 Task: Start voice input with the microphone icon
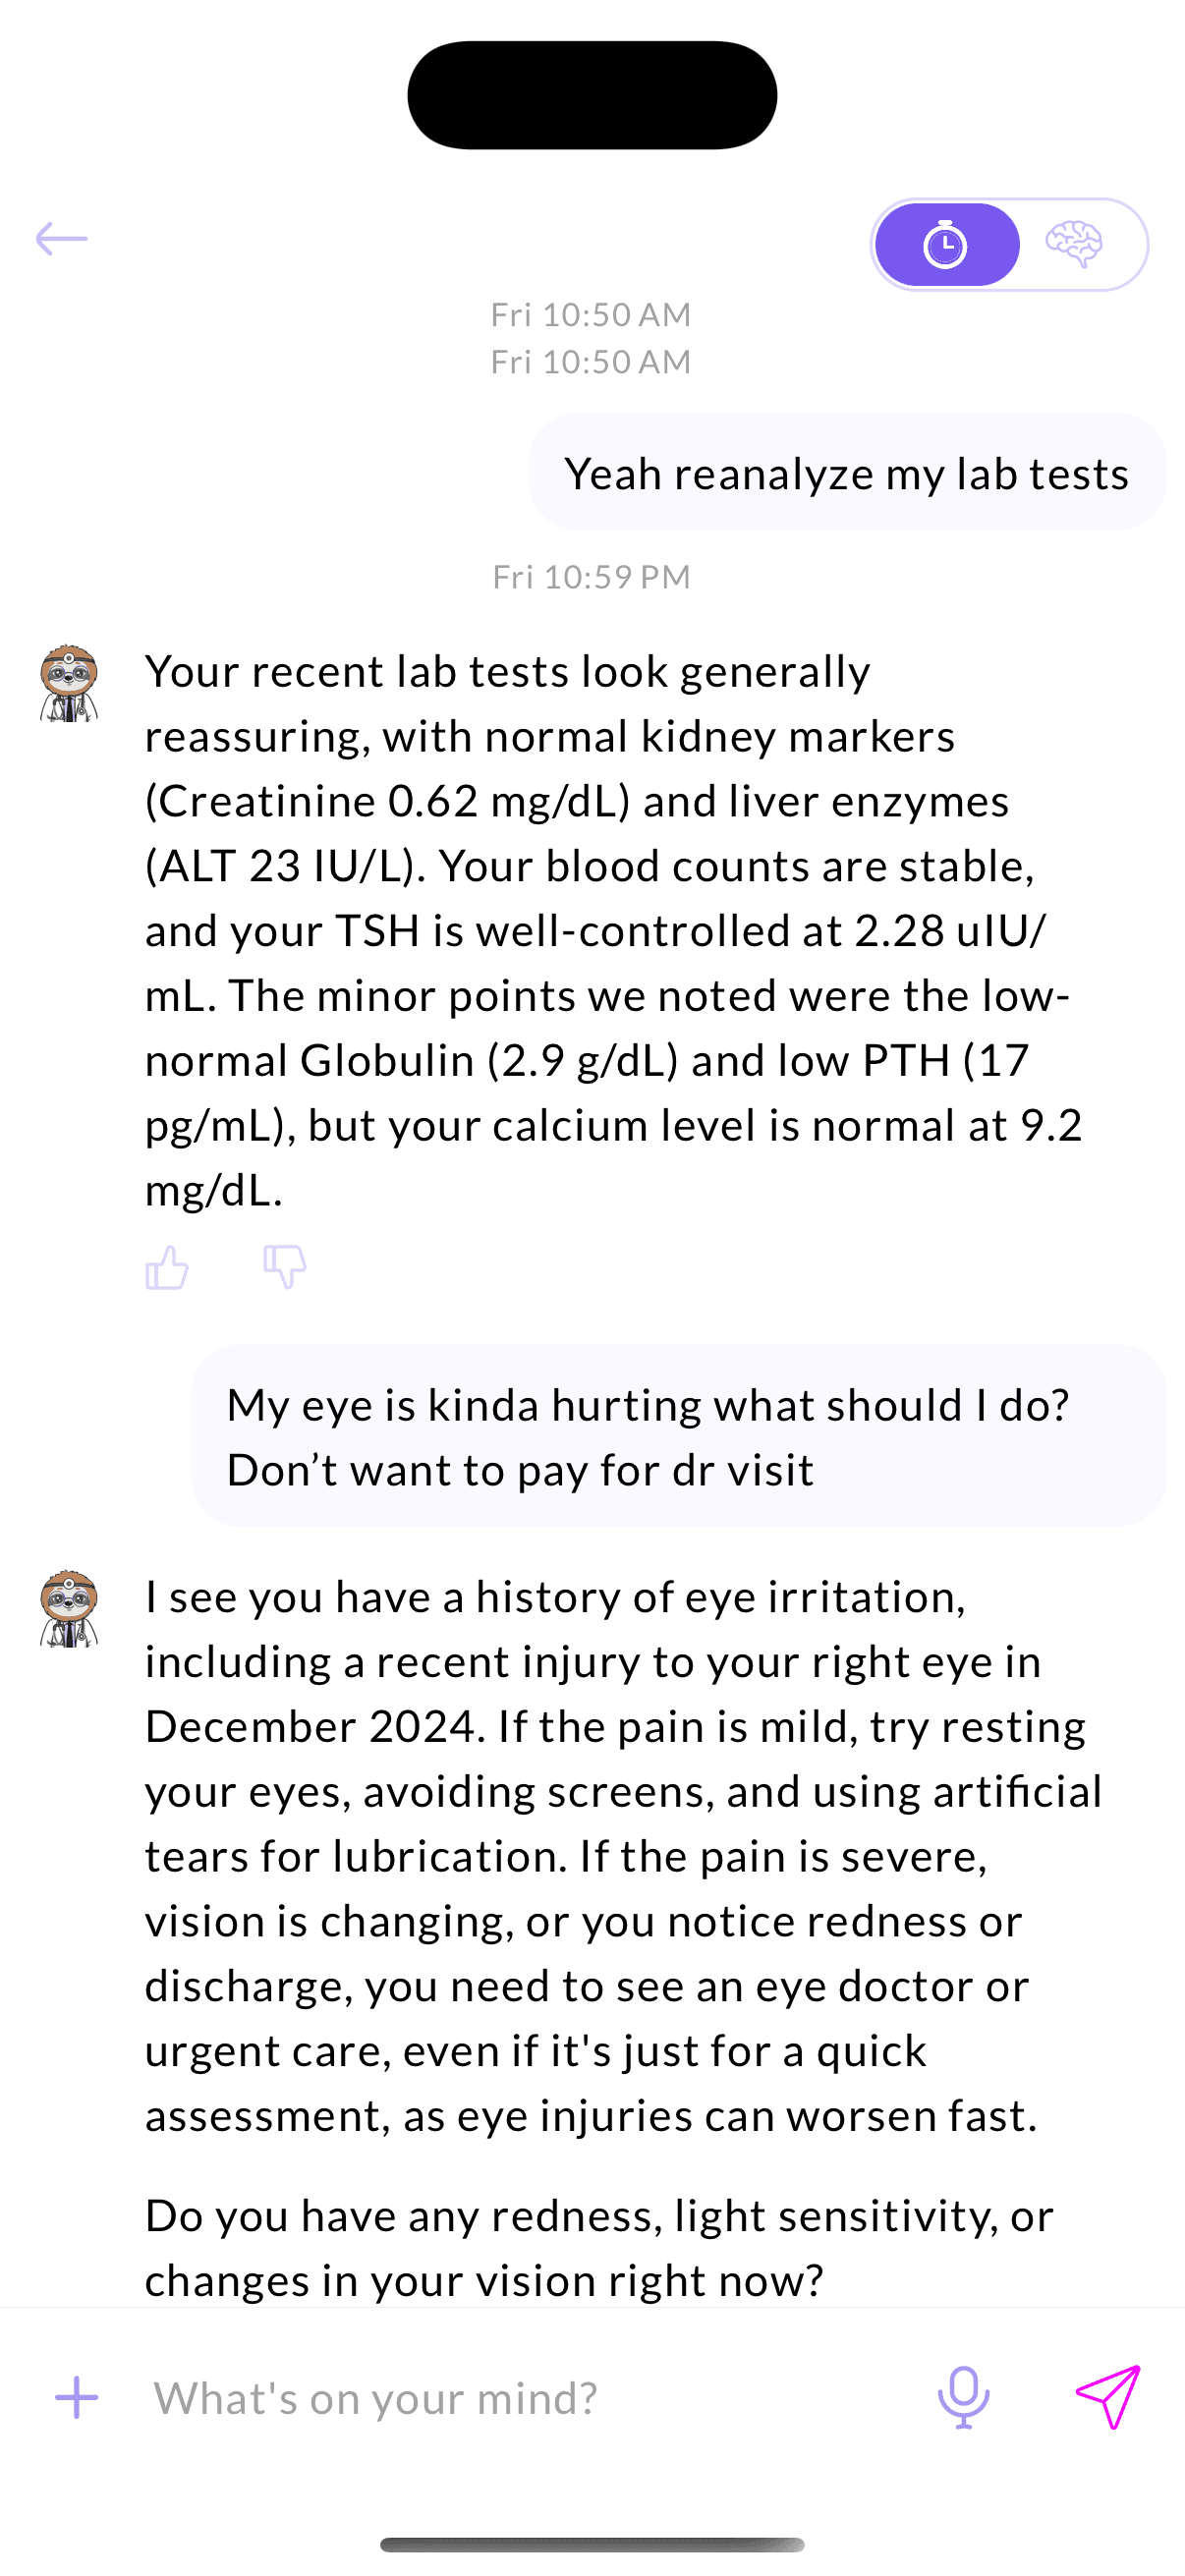click(x=963, y=2398)
